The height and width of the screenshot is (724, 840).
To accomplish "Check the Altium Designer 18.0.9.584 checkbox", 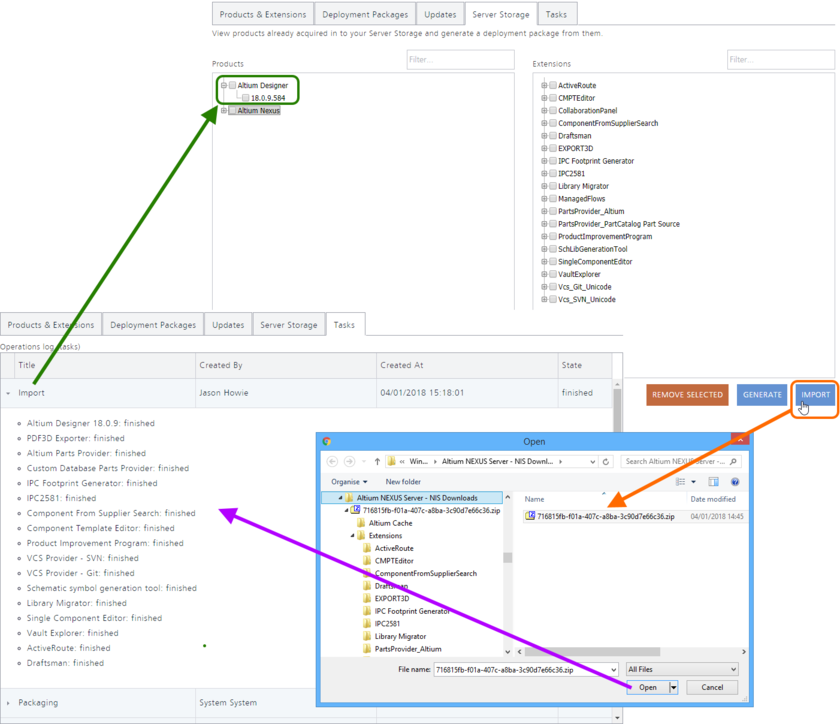I will tap(245, 98).
